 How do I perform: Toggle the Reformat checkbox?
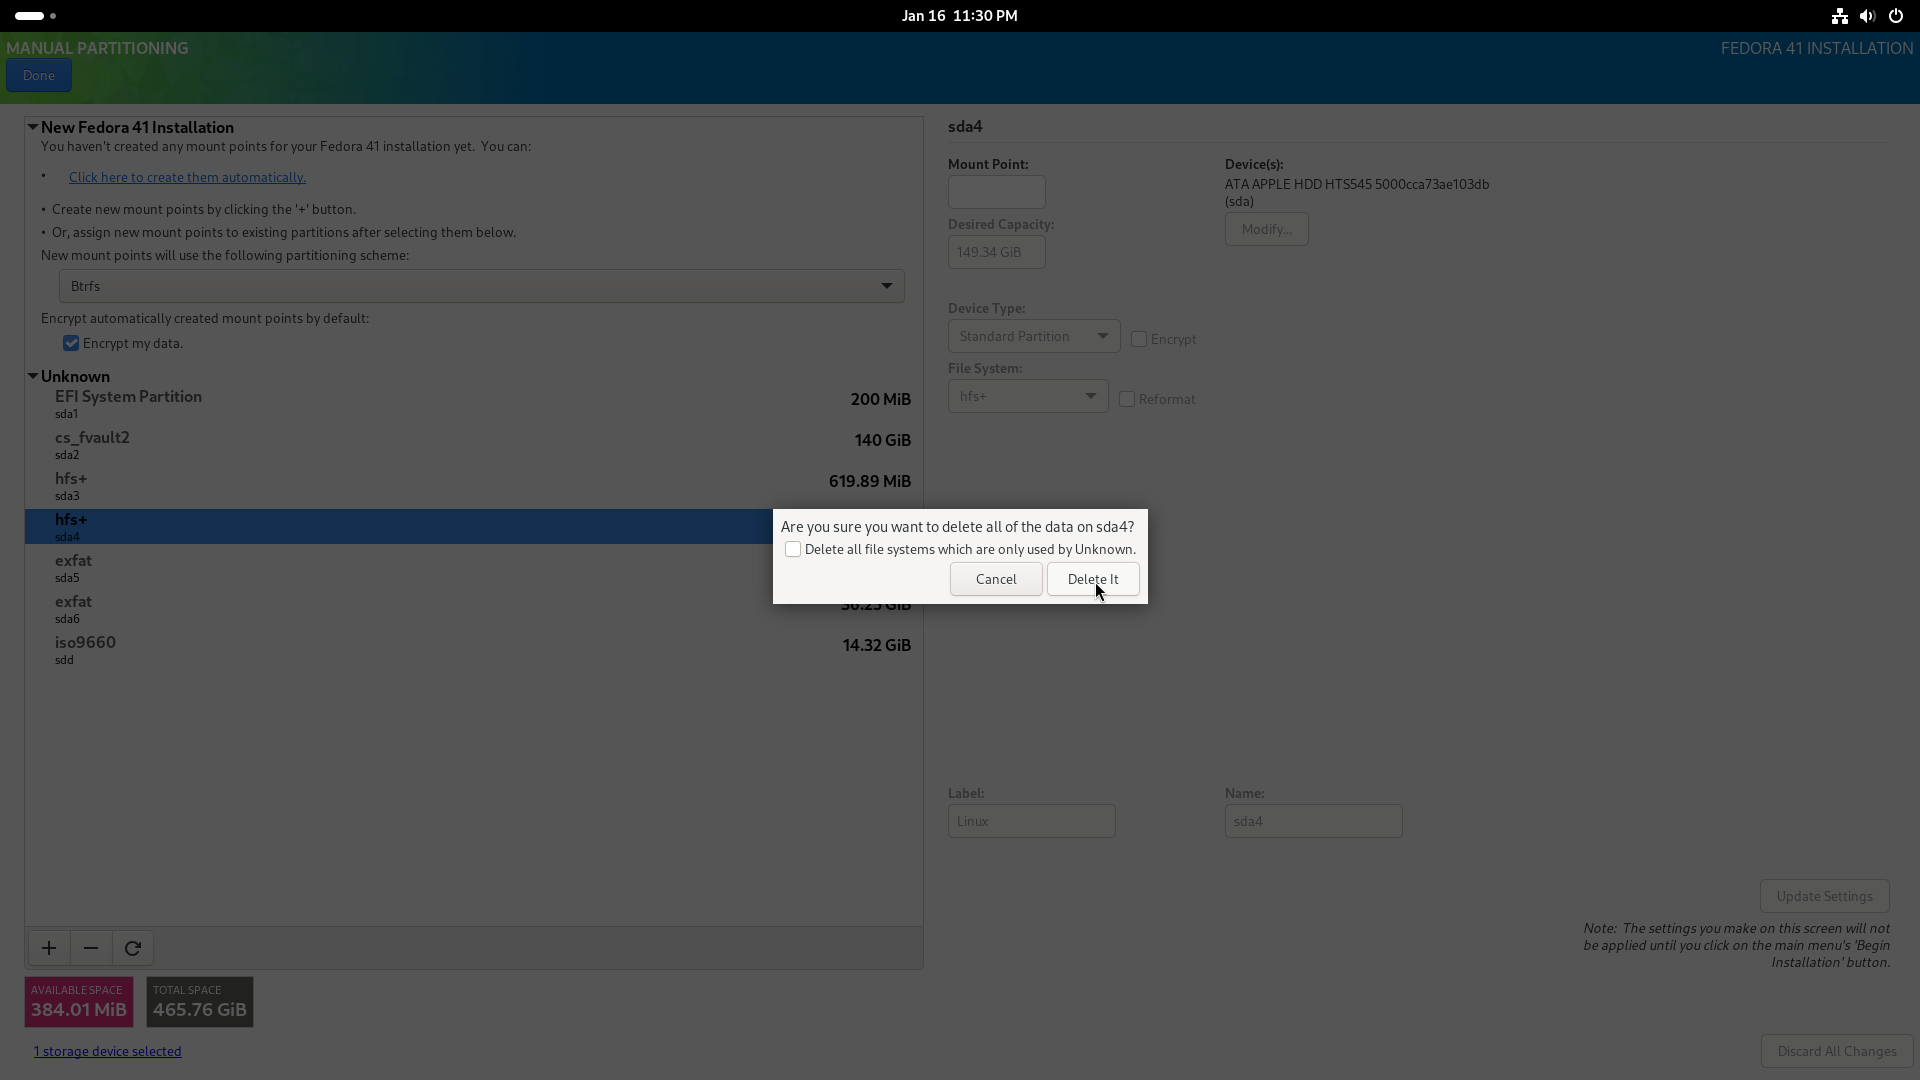coord(1127,400)
